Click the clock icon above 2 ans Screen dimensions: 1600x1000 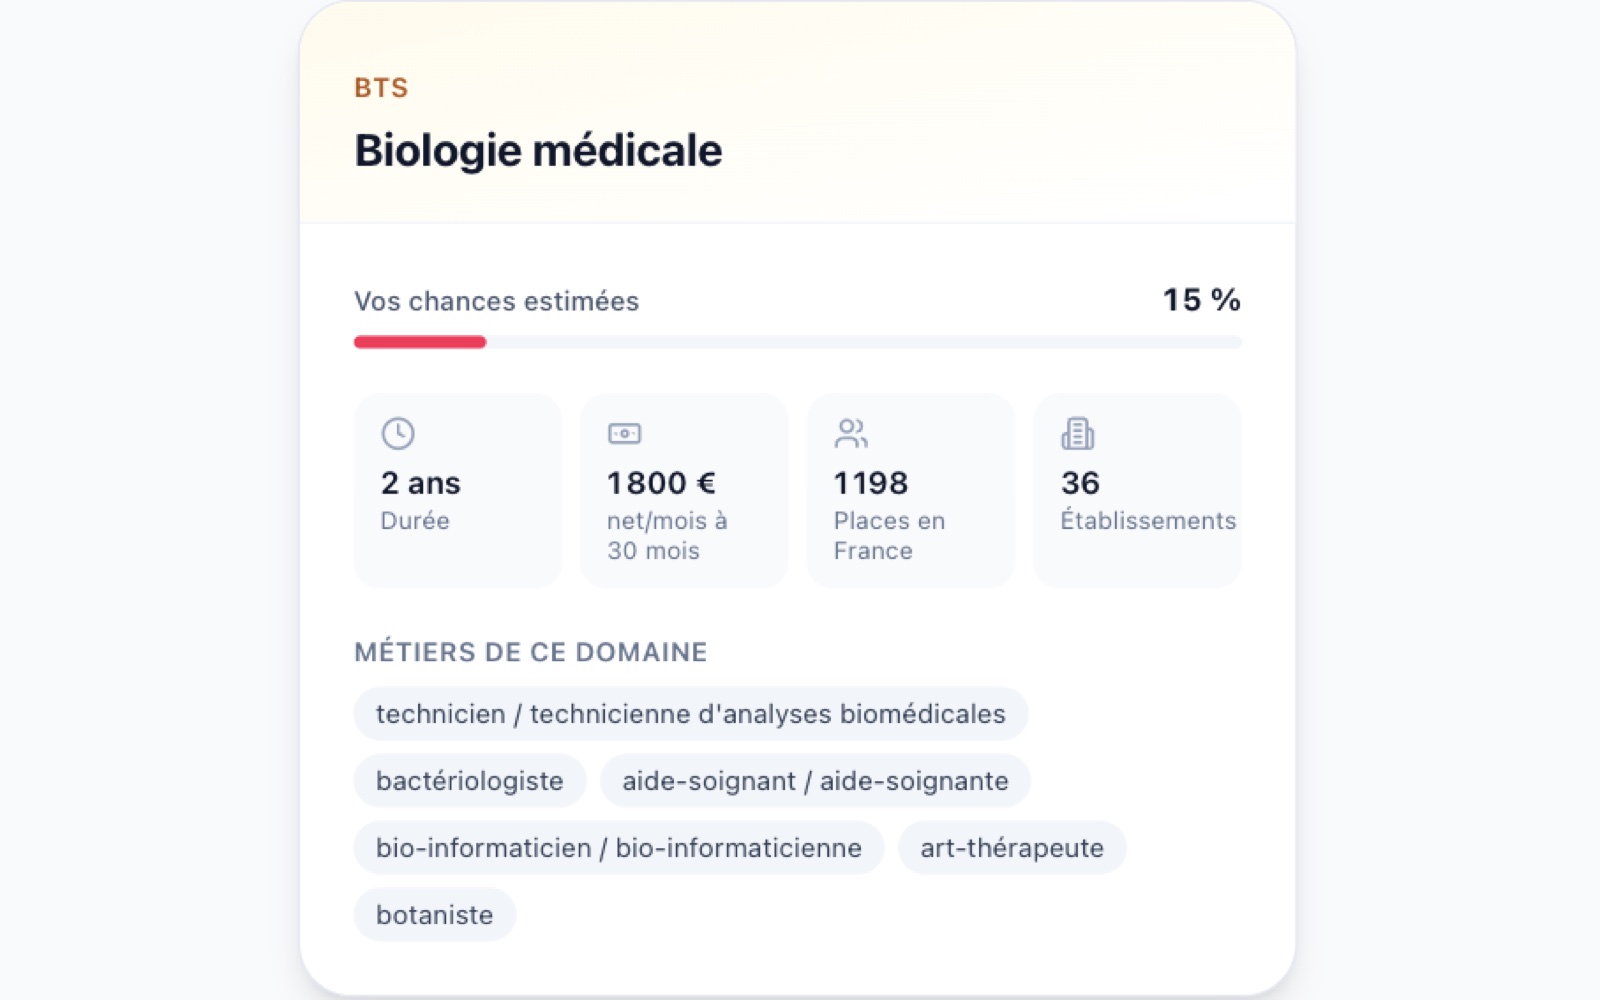pyautogui.click(x=398, y=433)
